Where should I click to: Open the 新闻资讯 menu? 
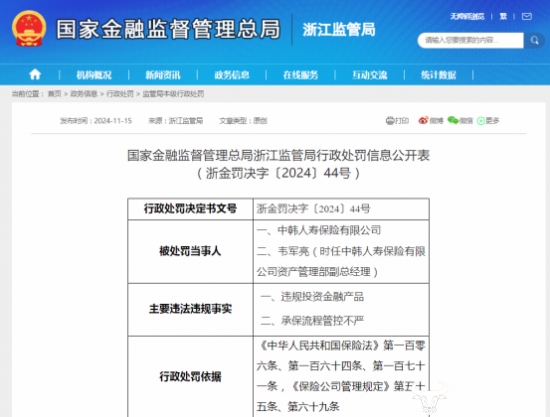click(x=163, y=75)
